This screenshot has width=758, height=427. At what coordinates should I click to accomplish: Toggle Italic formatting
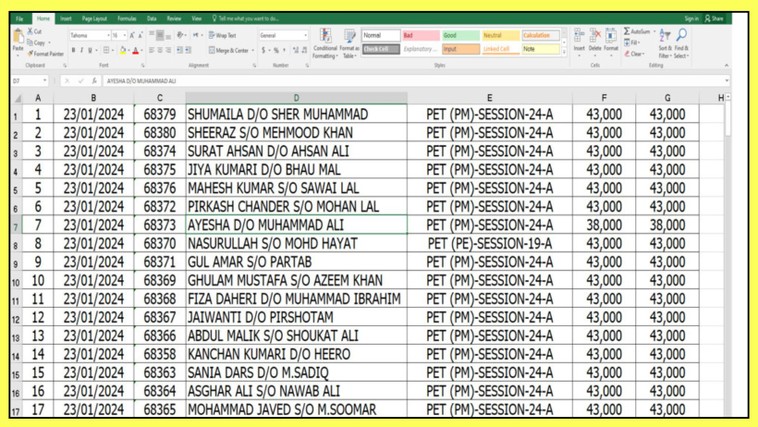pyautogui.click(x=81, y=50)
